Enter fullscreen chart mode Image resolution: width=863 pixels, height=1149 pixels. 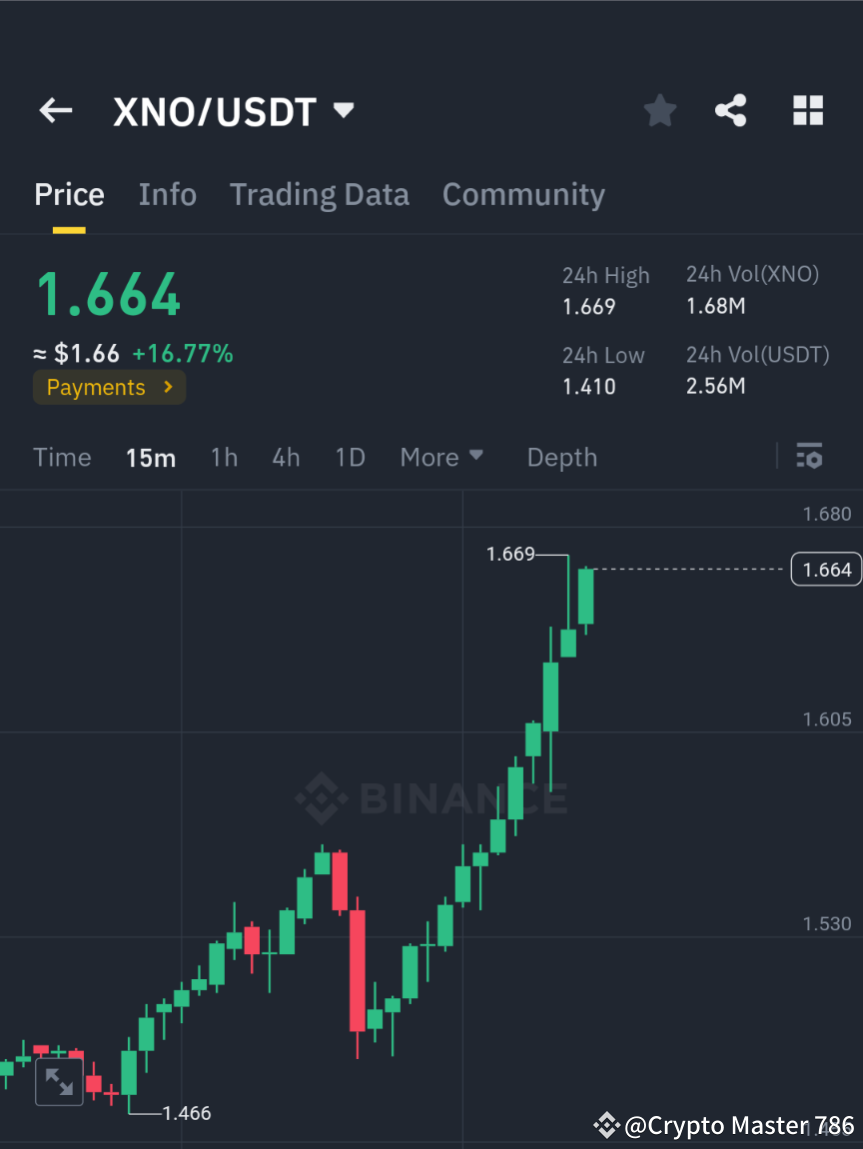click(x=59, y=1081)
